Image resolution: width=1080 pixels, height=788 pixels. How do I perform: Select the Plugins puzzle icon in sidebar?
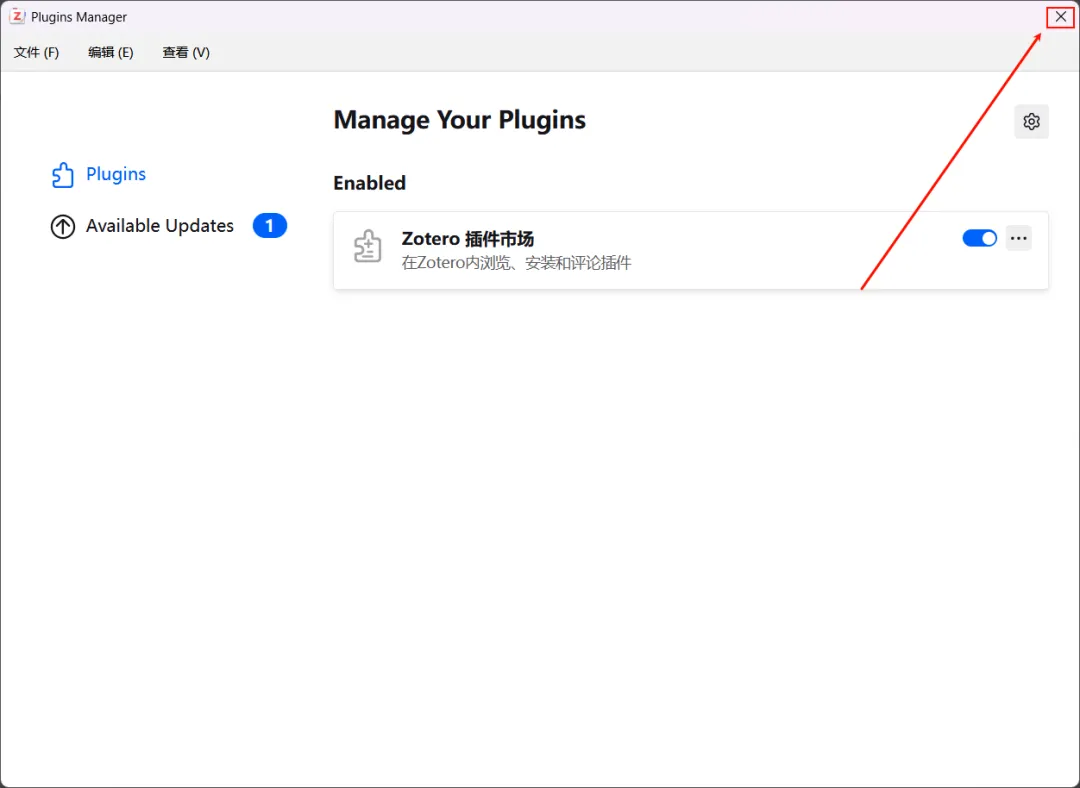pyautogui.click(x=63, y=175)
